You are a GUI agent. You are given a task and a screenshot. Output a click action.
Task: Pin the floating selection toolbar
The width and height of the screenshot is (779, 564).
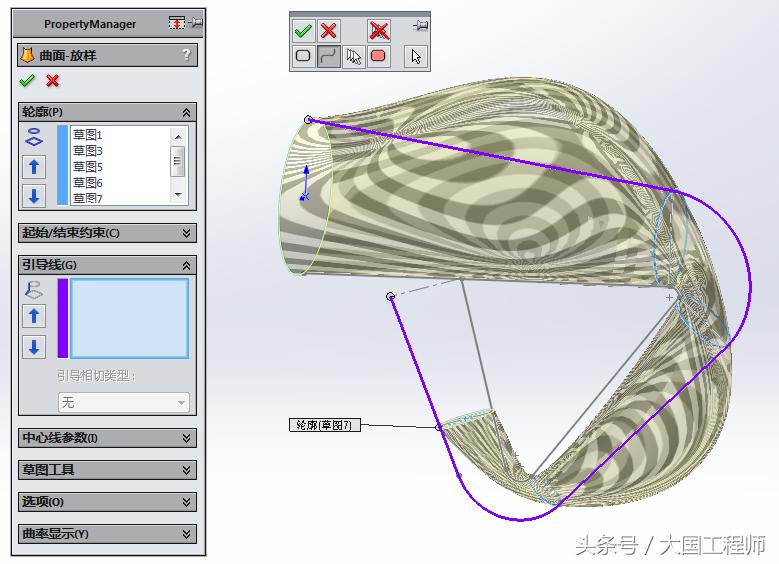[420, 25]
